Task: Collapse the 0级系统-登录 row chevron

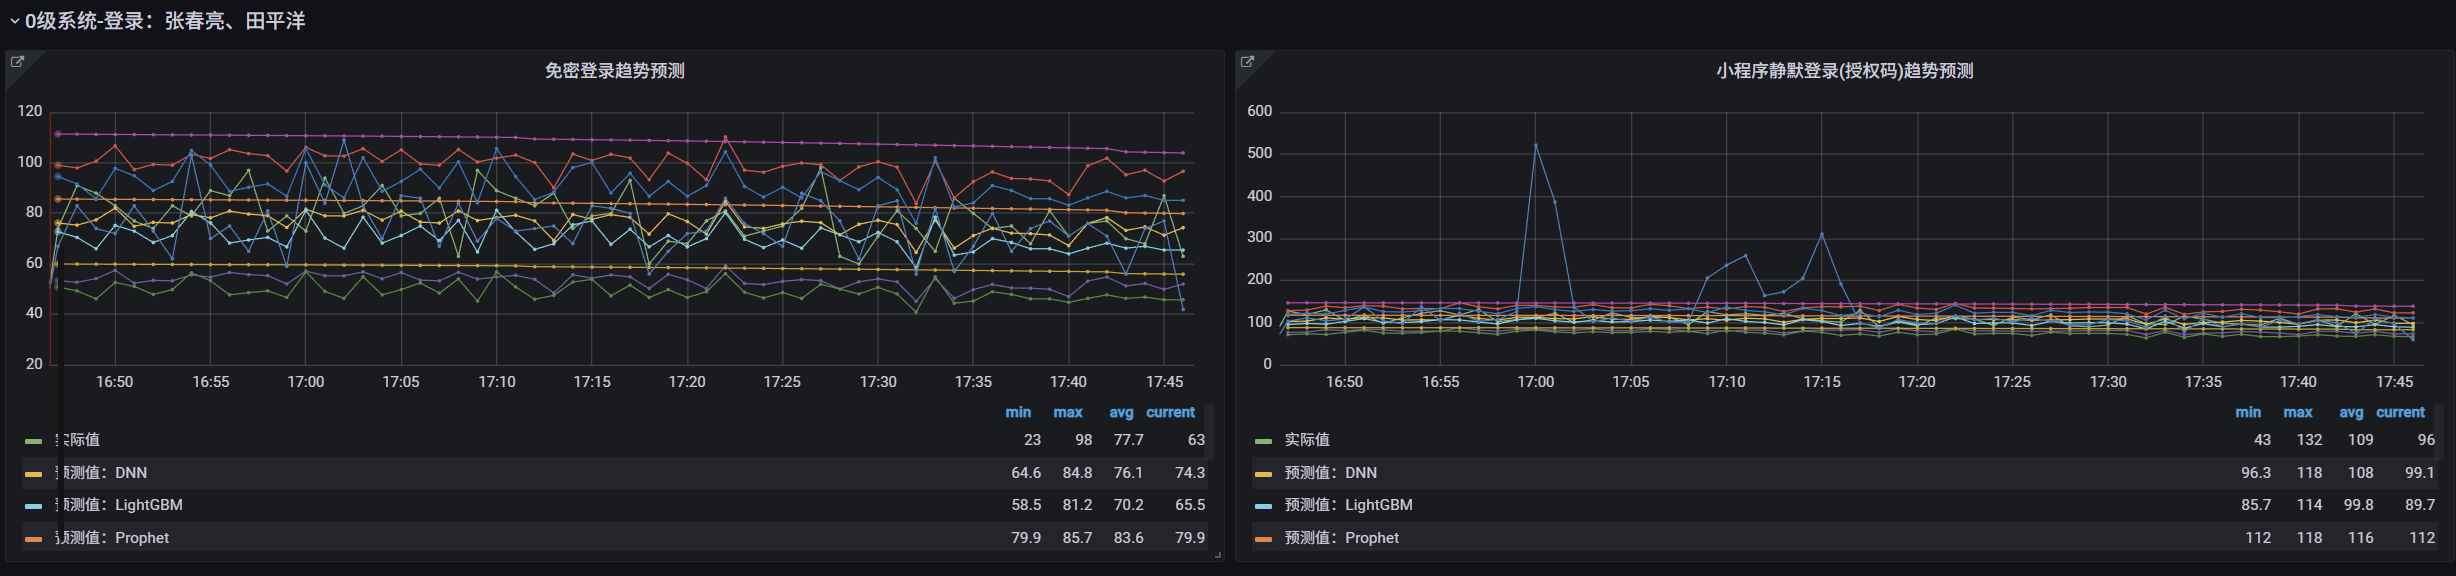Action: pos(14,21)
